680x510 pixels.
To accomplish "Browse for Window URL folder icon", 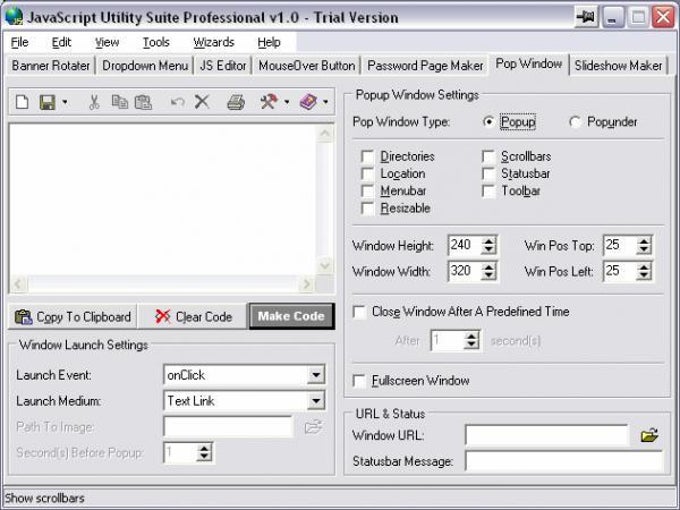I will (649, 435).
